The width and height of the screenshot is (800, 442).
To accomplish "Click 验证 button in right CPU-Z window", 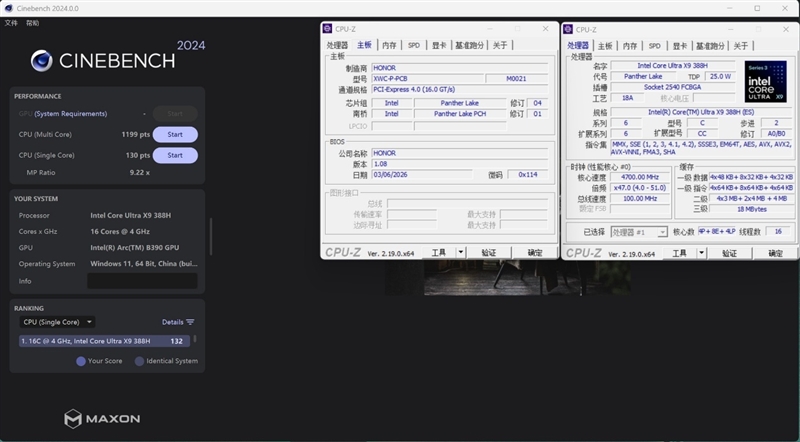I will click(730, 253).
